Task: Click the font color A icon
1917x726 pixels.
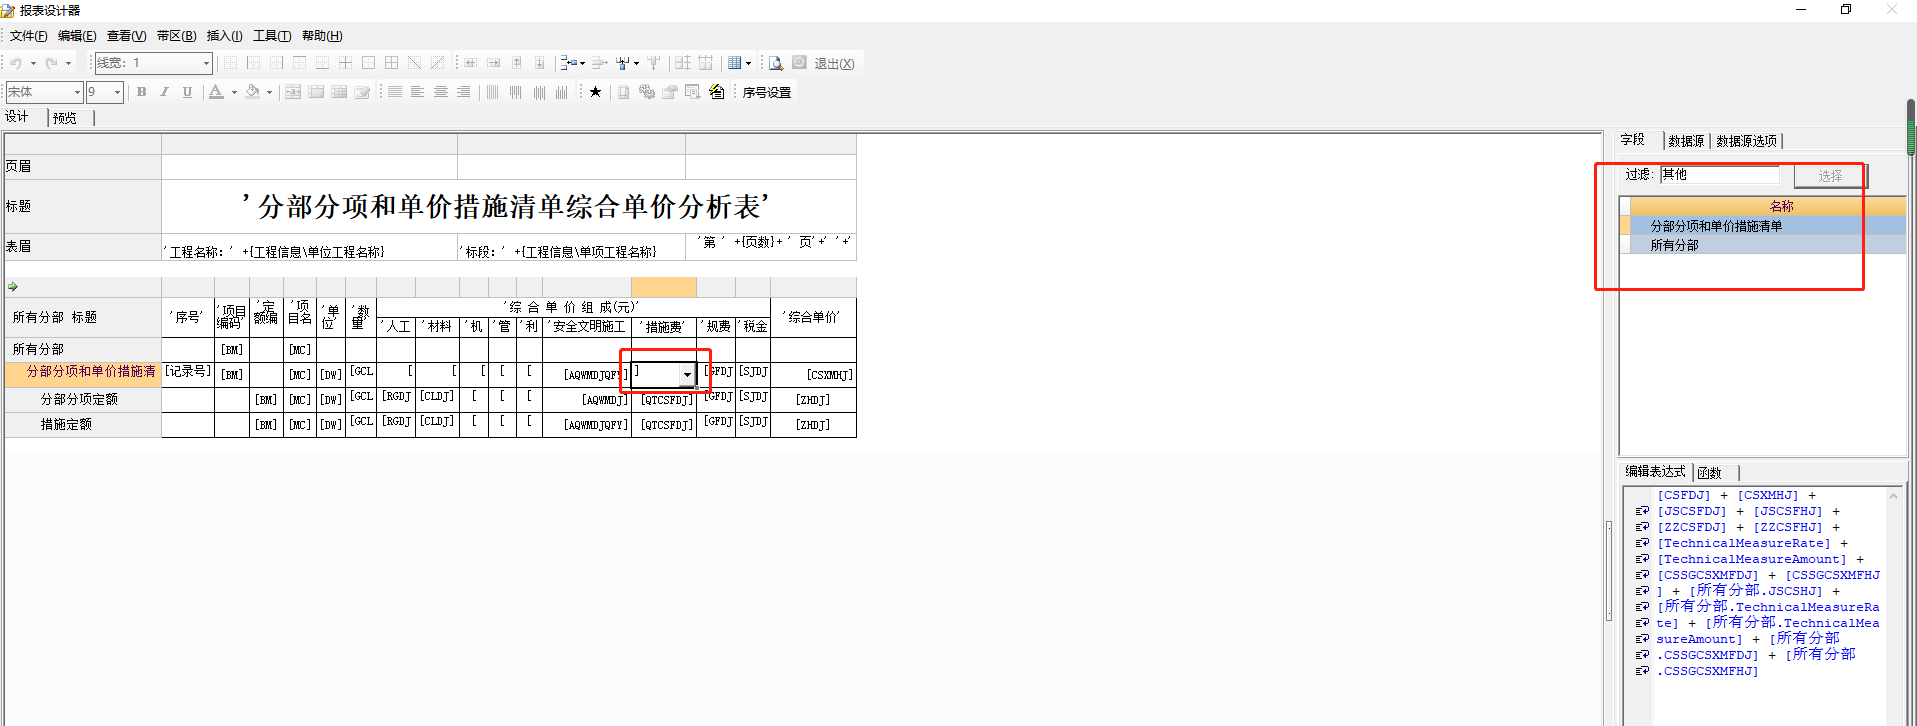Action: click(216, 92)
